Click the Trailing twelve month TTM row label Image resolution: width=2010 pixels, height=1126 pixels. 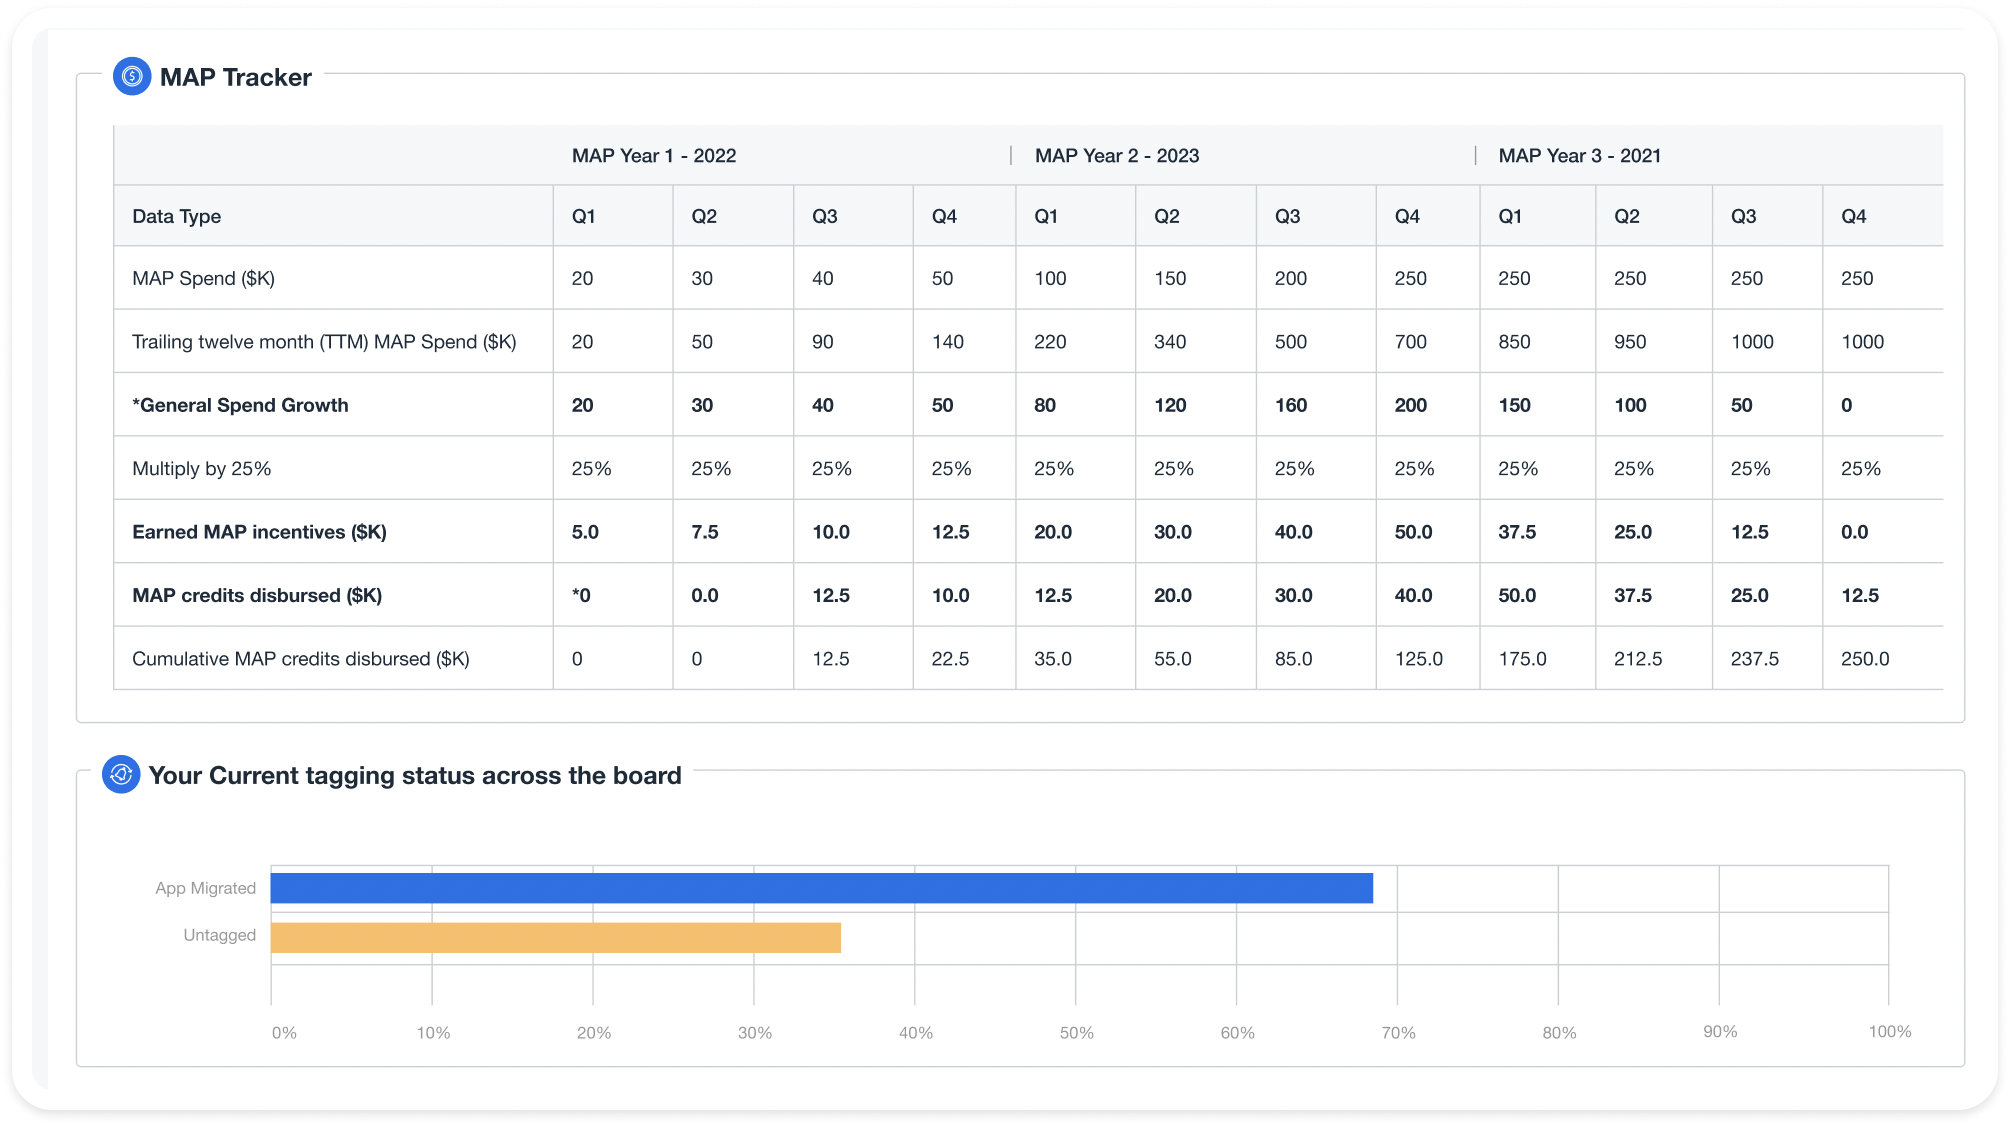point(324,342)
